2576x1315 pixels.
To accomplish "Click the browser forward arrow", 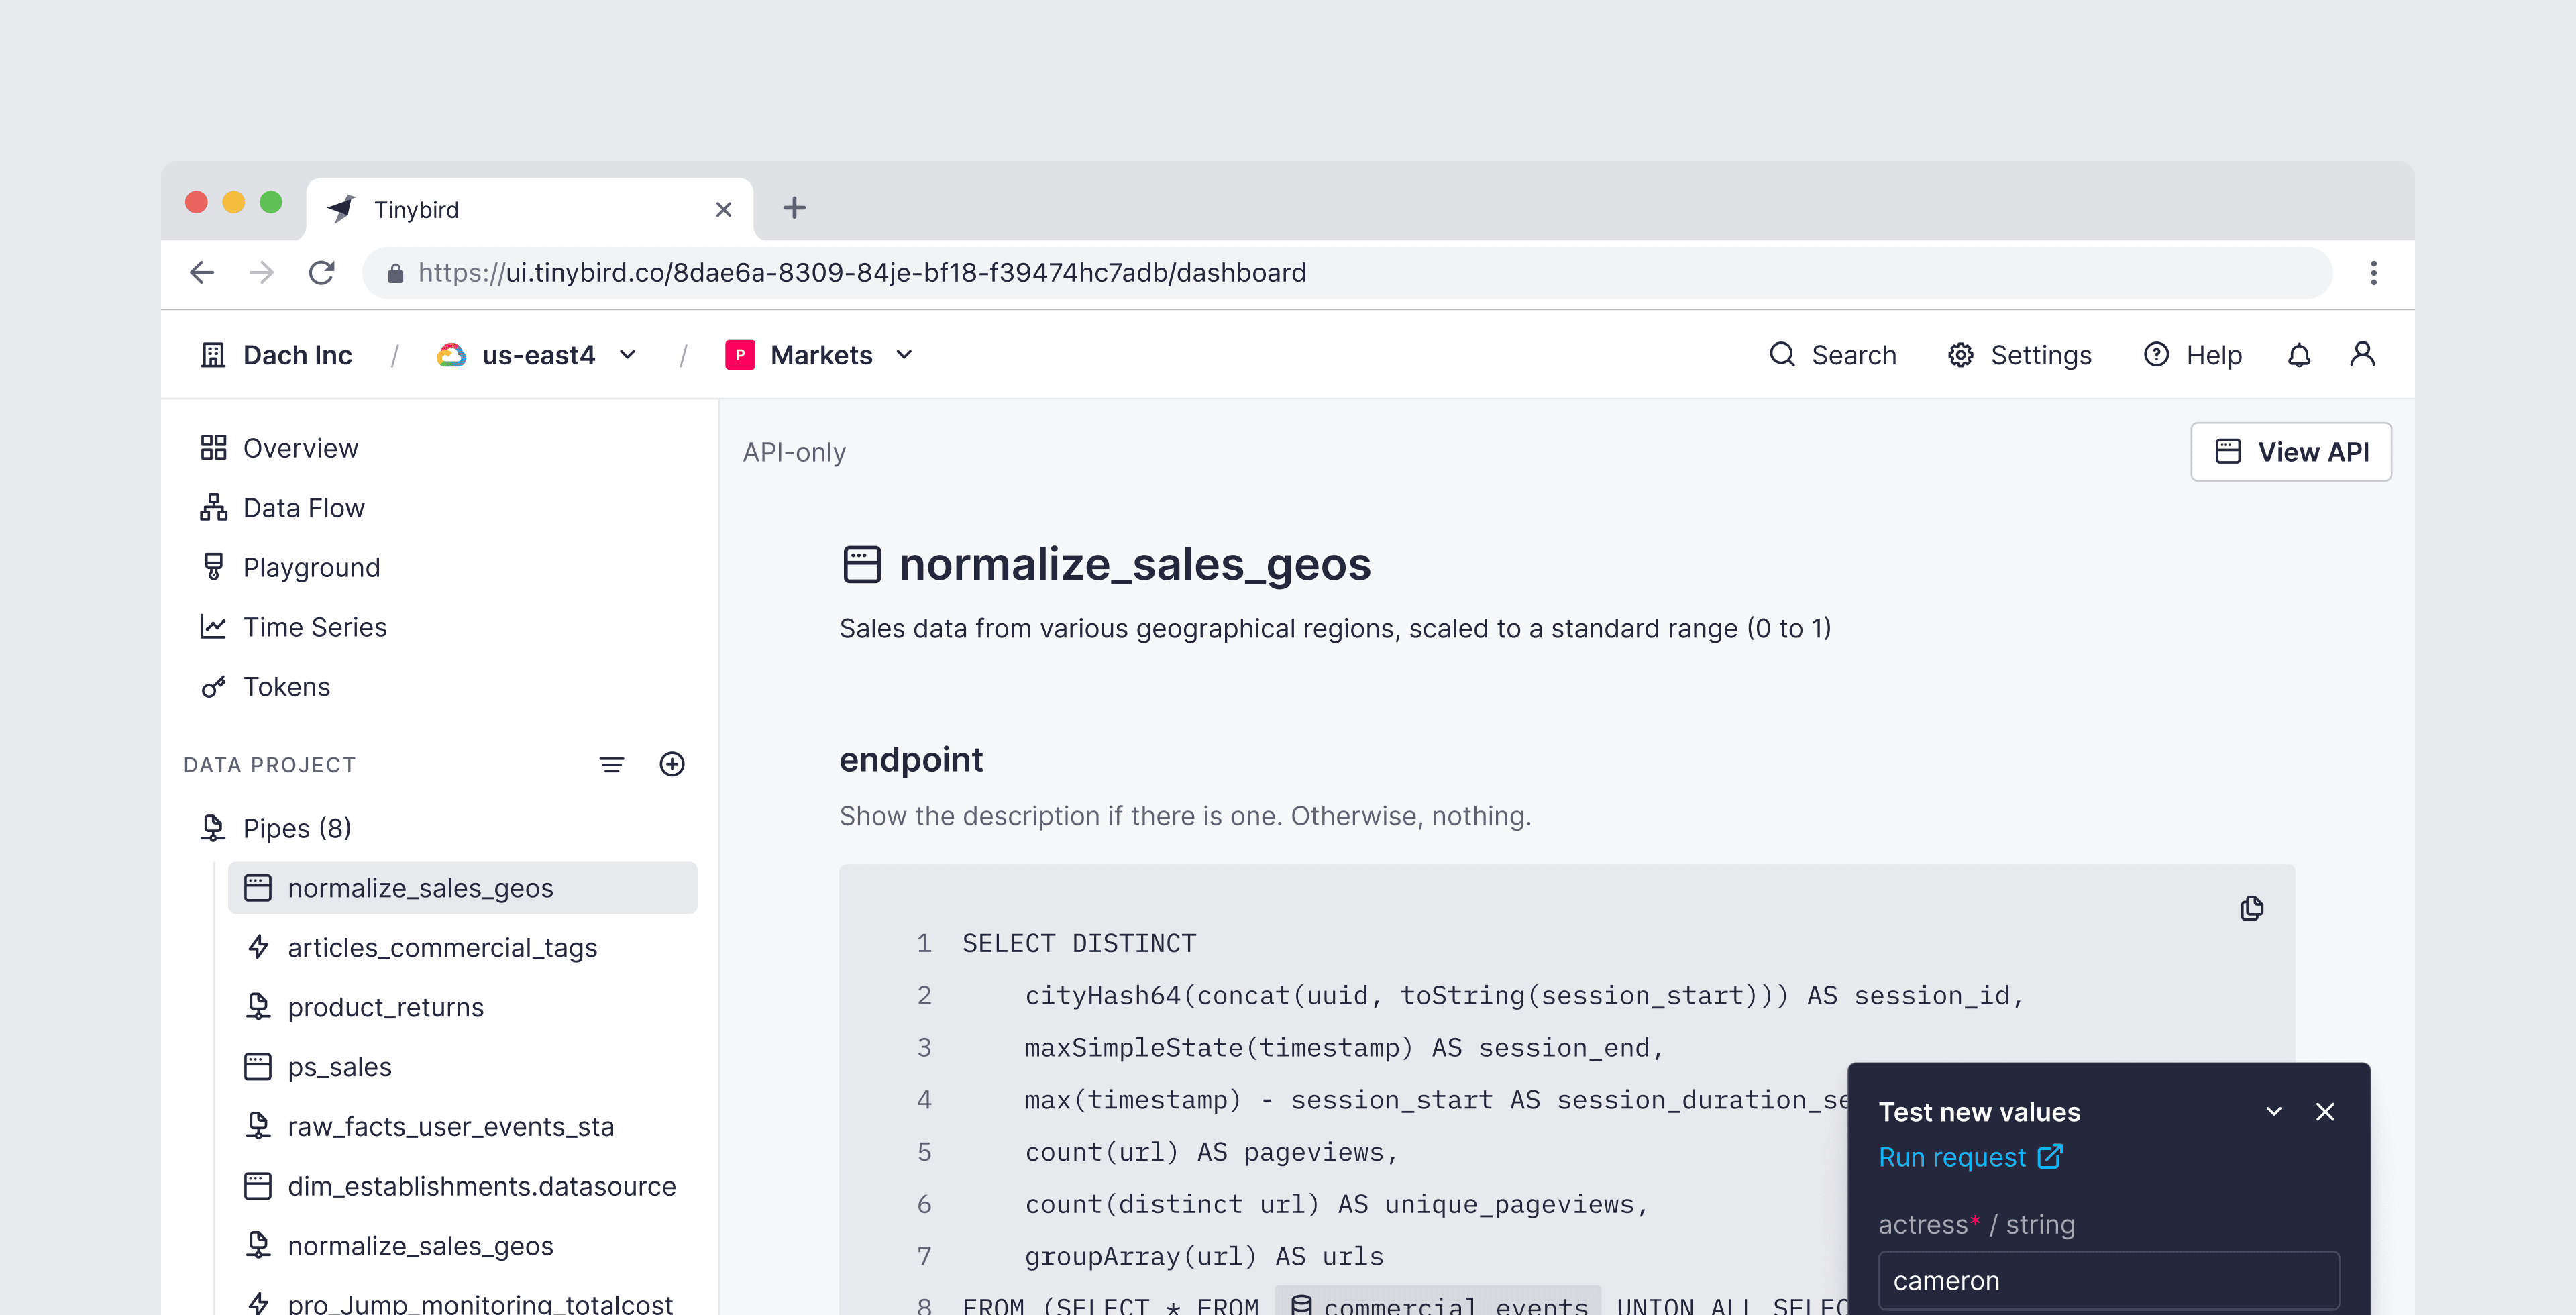I will pyautogui.click(x=261, y=272).
